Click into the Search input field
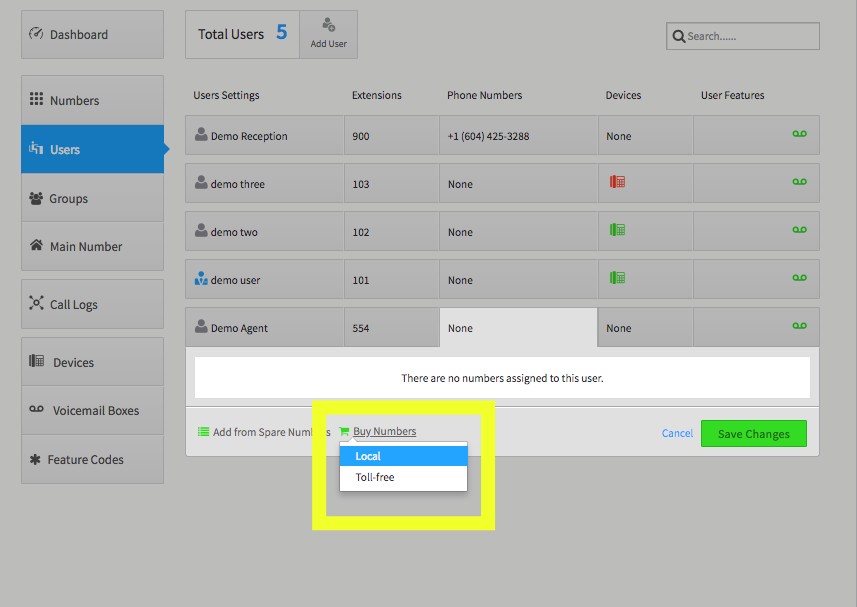This screenshot has height=607, width=857. 743,36
